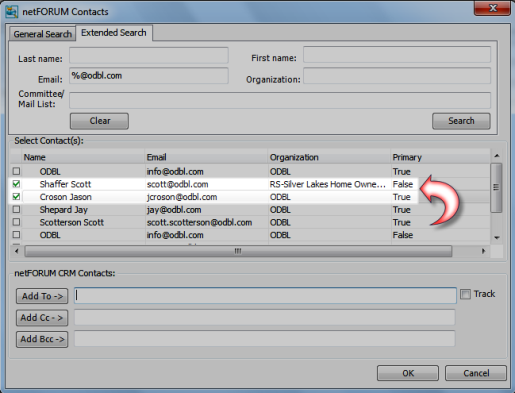515x393 pixels.
Task: Dismiss the dialog with Cancel button
Action: [x=476, y=373]
